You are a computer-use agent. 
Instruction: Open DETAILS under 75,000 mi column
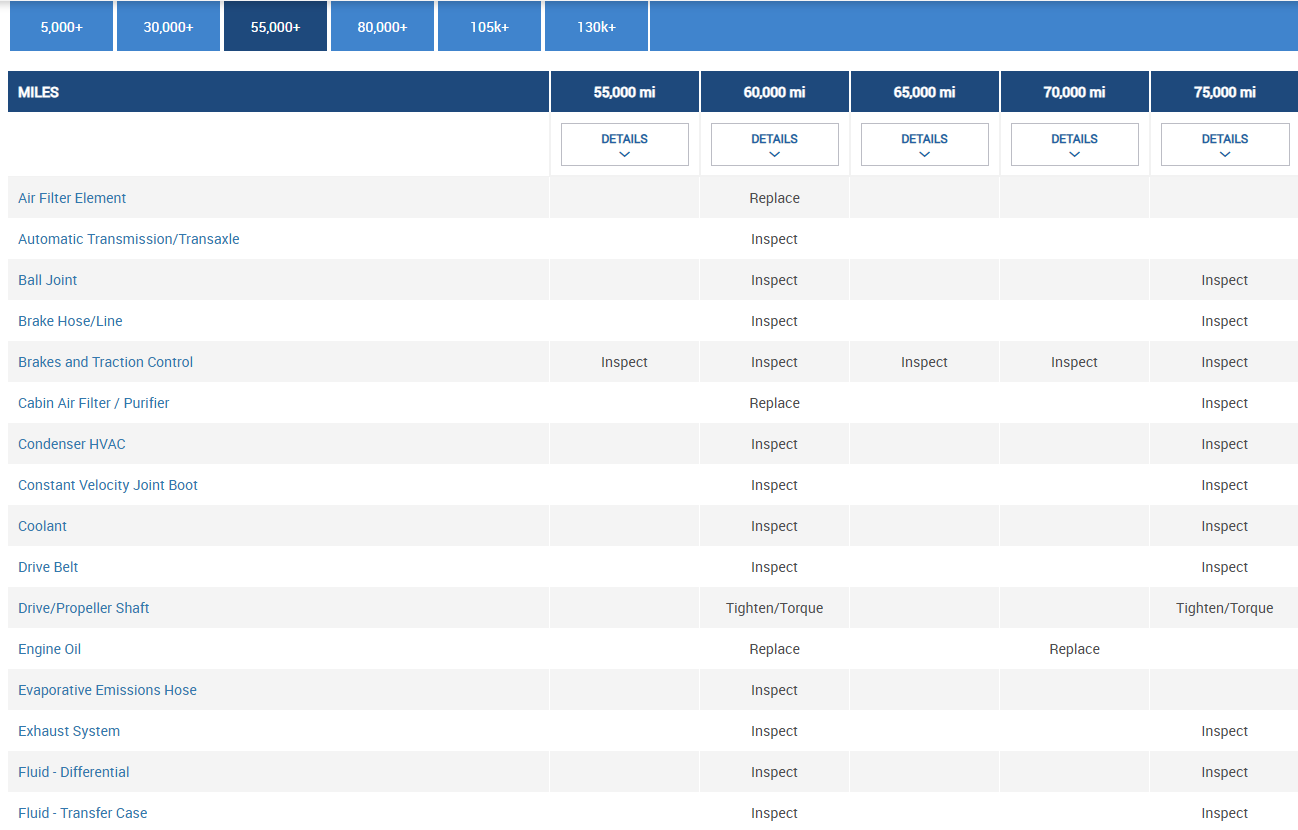point(1224,144)
